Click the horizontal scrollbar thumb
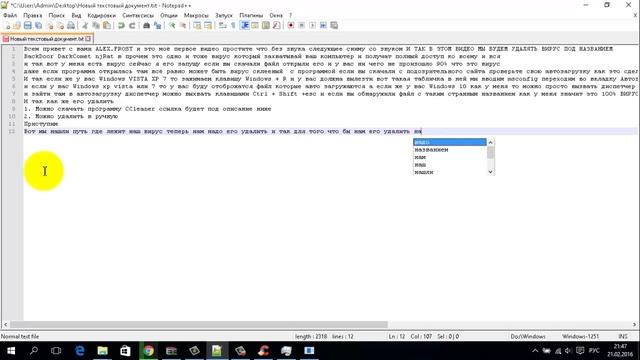This screenshot has width=640, height=360. point(198,324)
